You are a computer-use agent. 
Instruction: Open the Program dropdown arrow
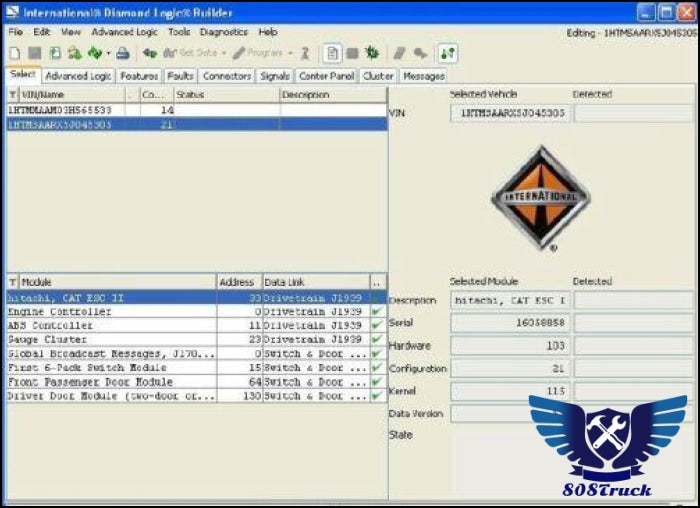pos(290,53)
